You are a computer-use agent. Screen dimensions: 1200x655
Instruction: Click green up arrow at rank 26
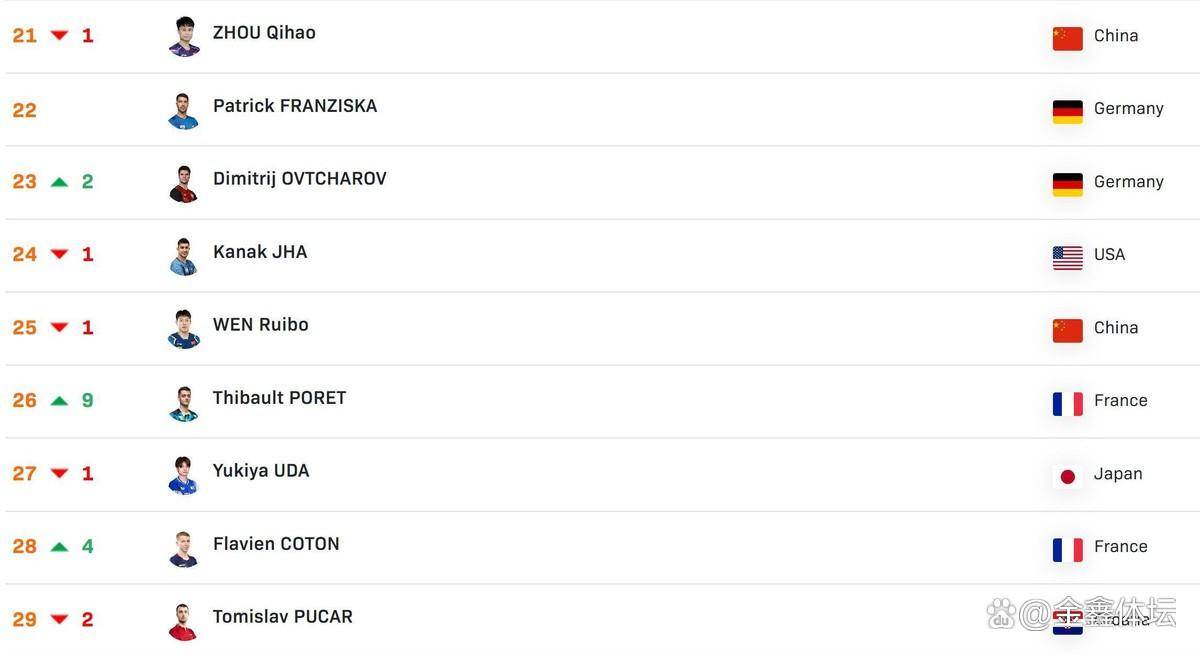pos(59,401)
